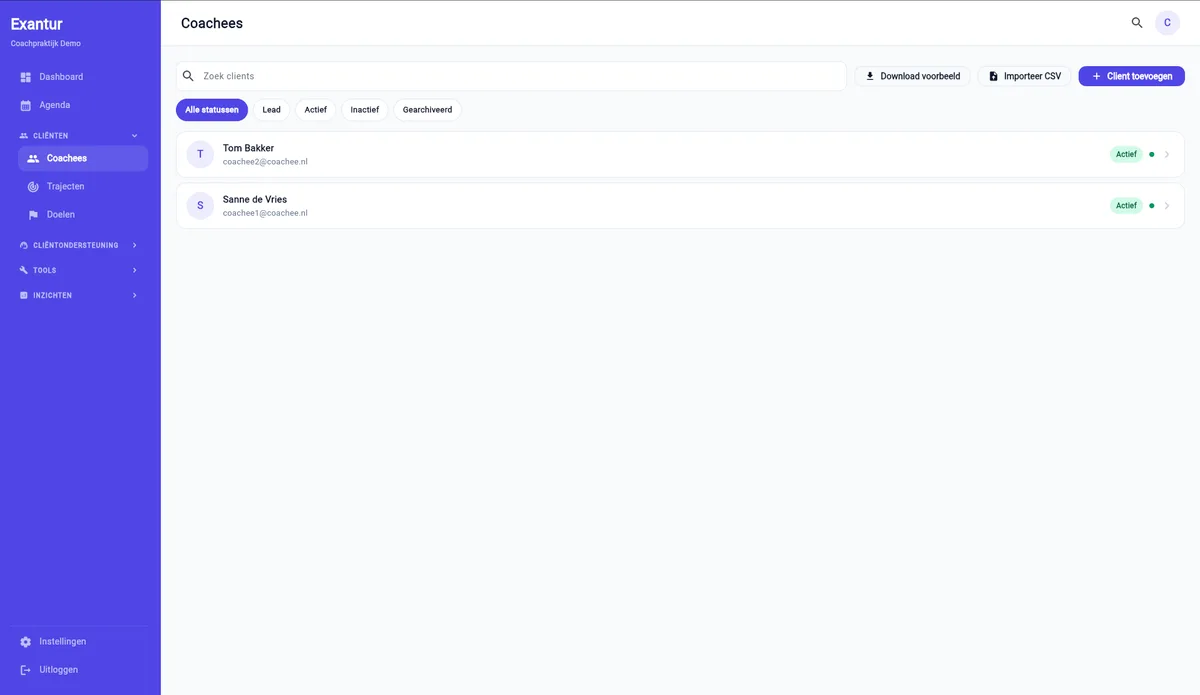The height and width of the screenshot is (695, 1200).
Task: Open the Agenda calendar icon
Action: click(26, 105)
